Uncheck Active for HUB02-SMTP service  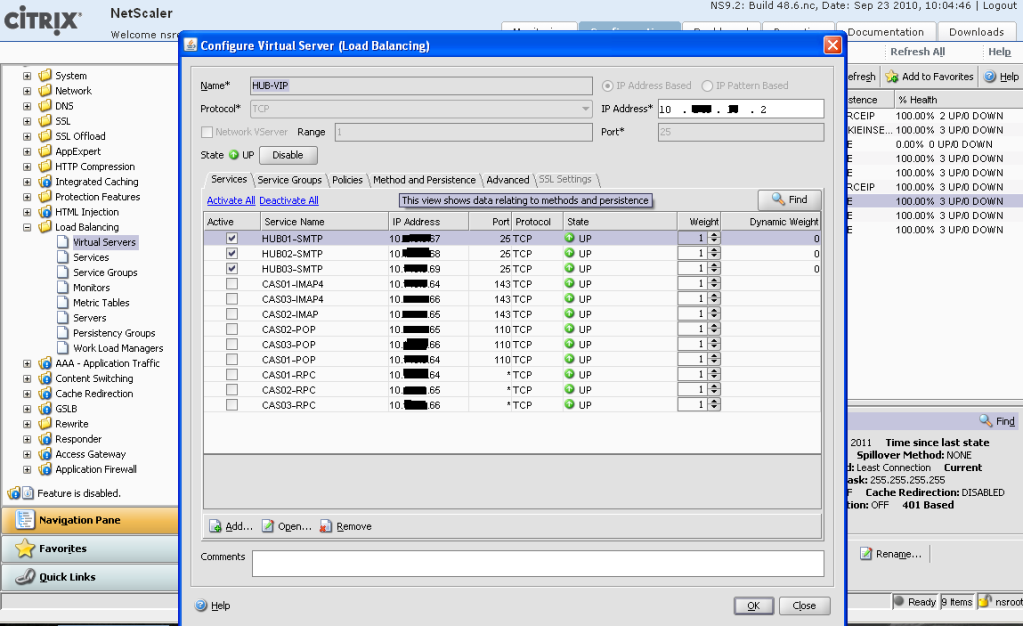pos(232,253)
